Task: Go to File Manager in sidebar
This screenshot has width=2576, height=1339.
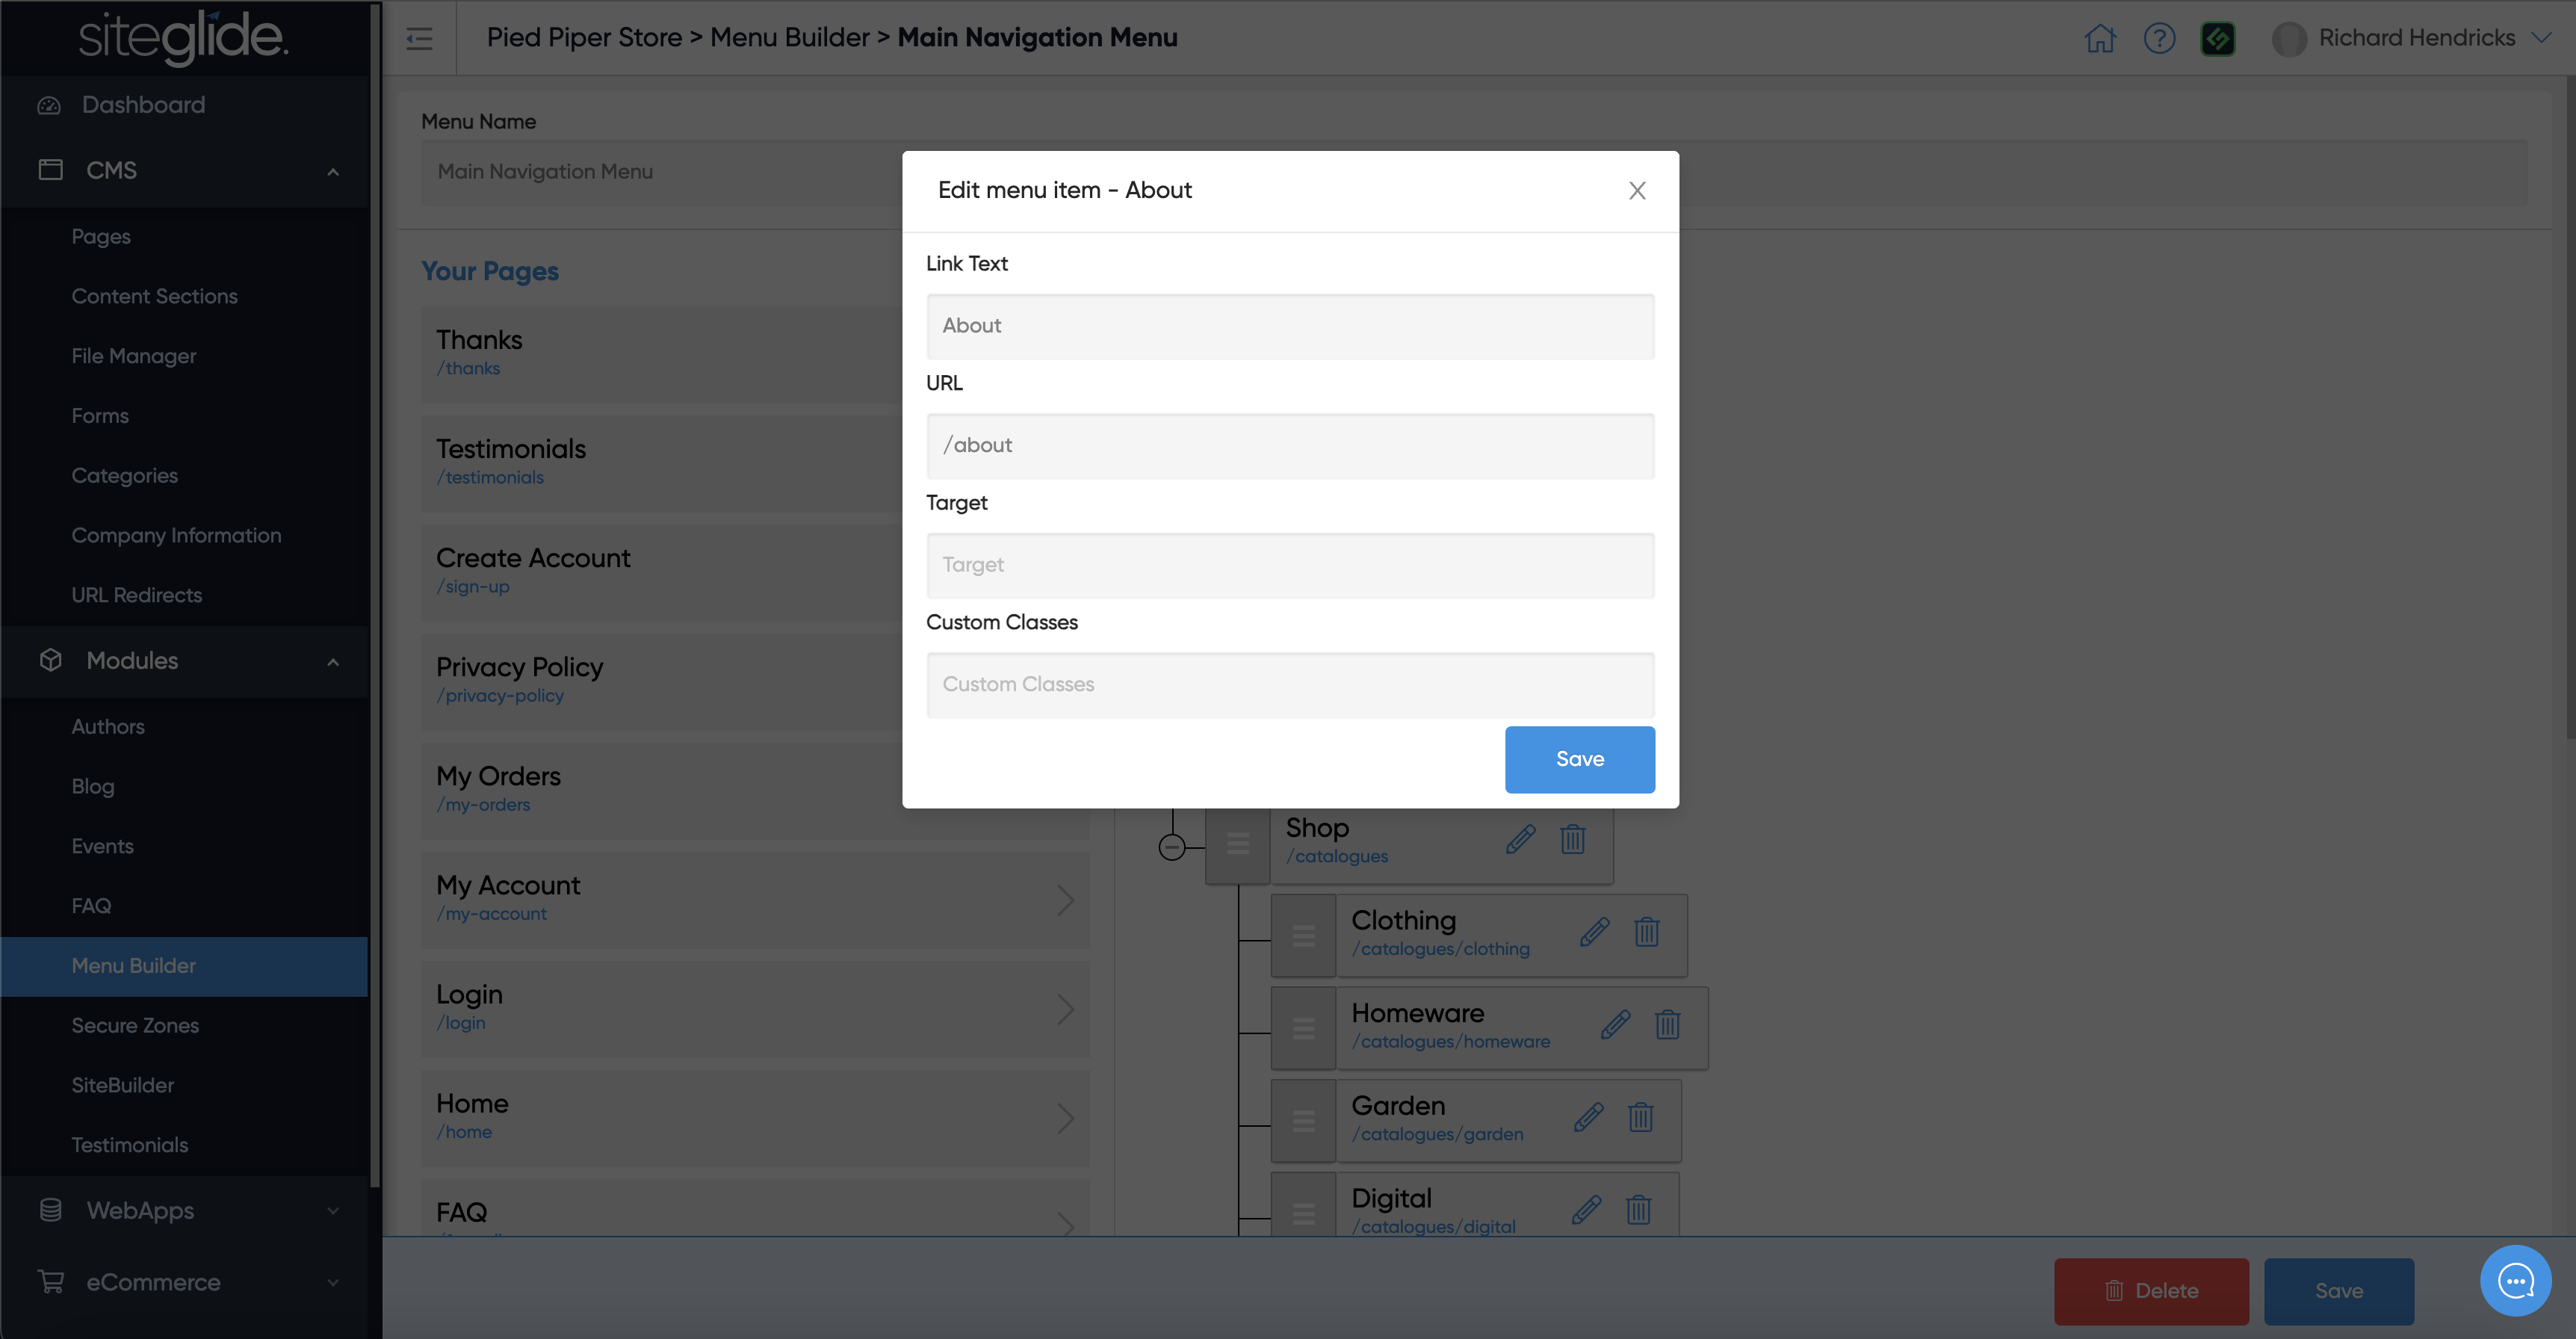Action: [133, 356]
